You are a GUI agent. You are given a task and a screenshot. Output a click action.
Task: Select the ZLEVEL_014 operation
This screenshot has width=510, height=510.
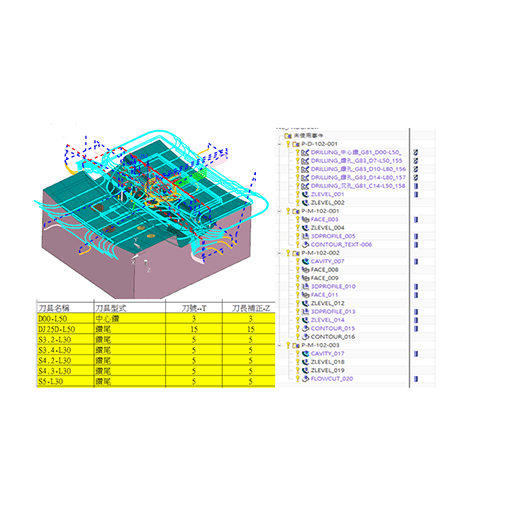coord(327,320)
